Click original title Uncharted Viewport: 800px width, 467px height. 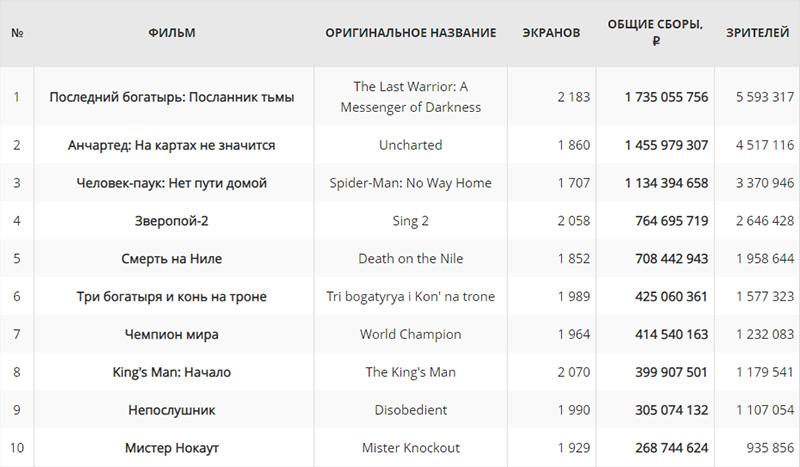coord(411,145)
